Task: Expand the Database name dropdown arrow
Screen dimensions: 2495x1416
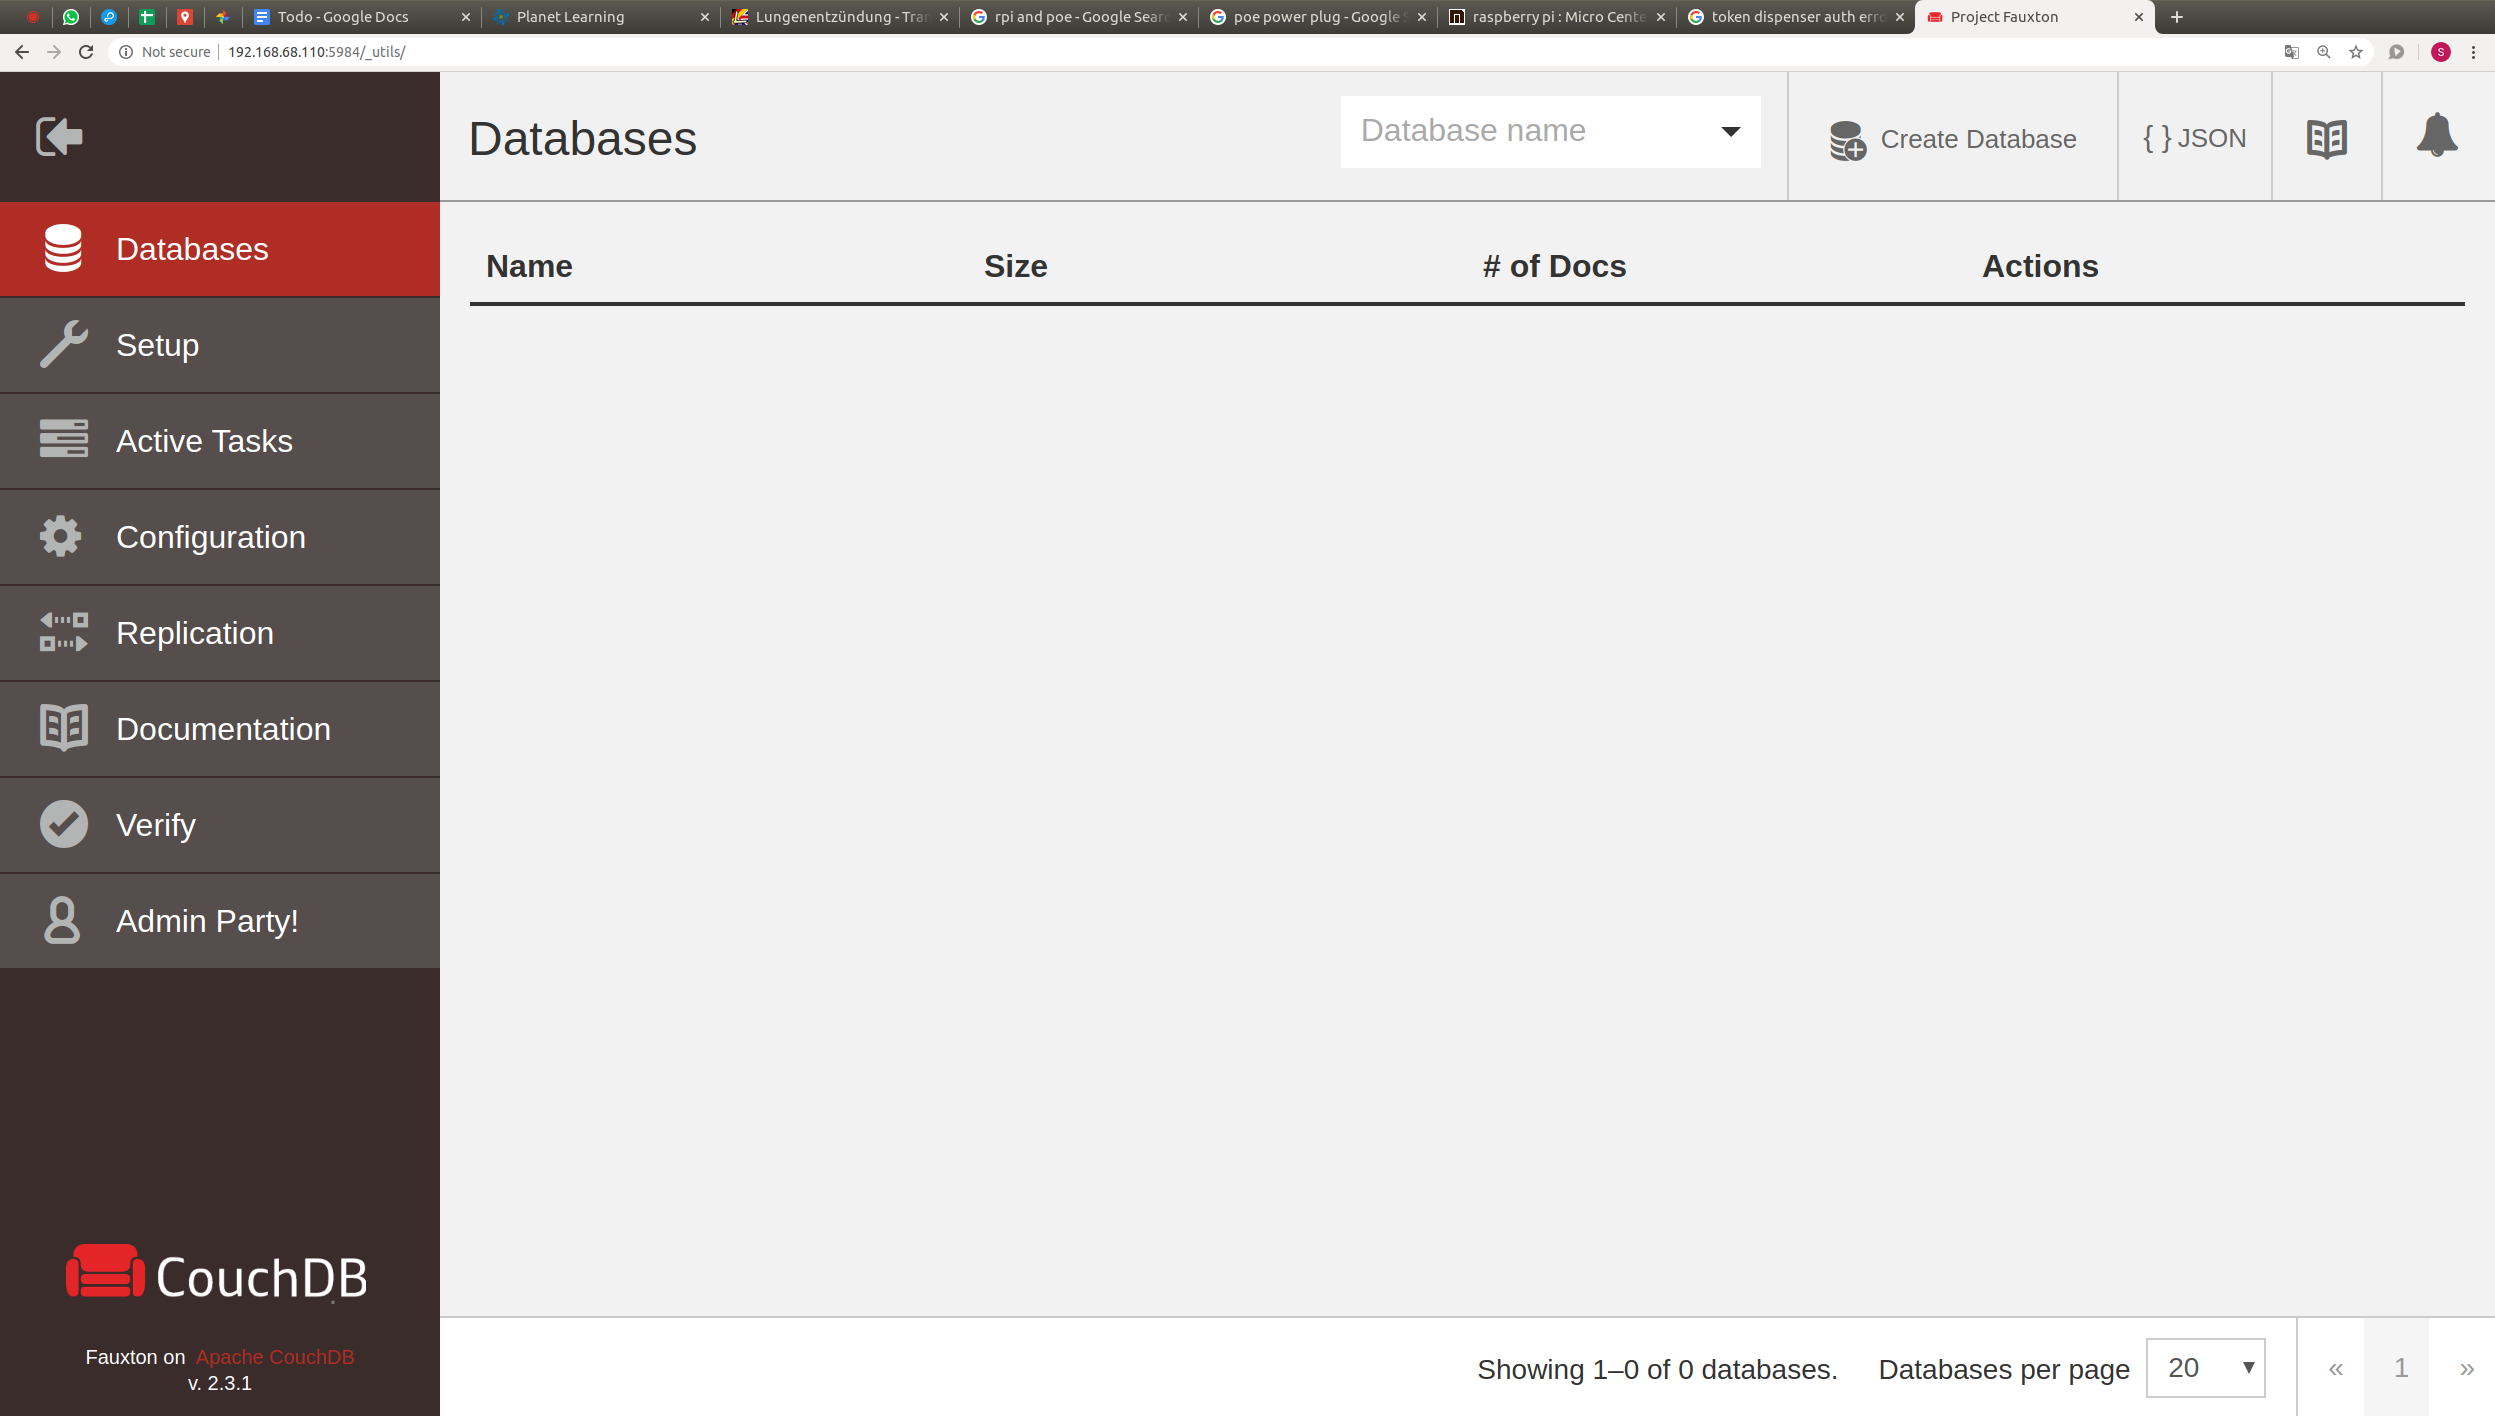Action: tap(1730, 132)
